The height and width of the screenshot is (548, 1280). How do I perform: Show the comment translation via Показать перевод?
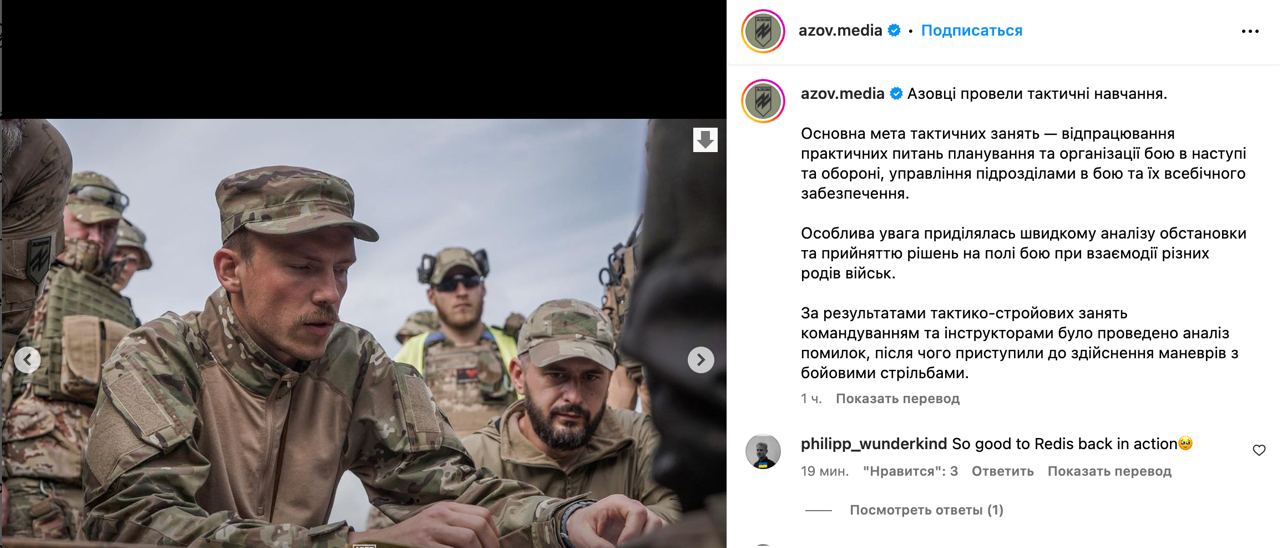pos(1109,471)
